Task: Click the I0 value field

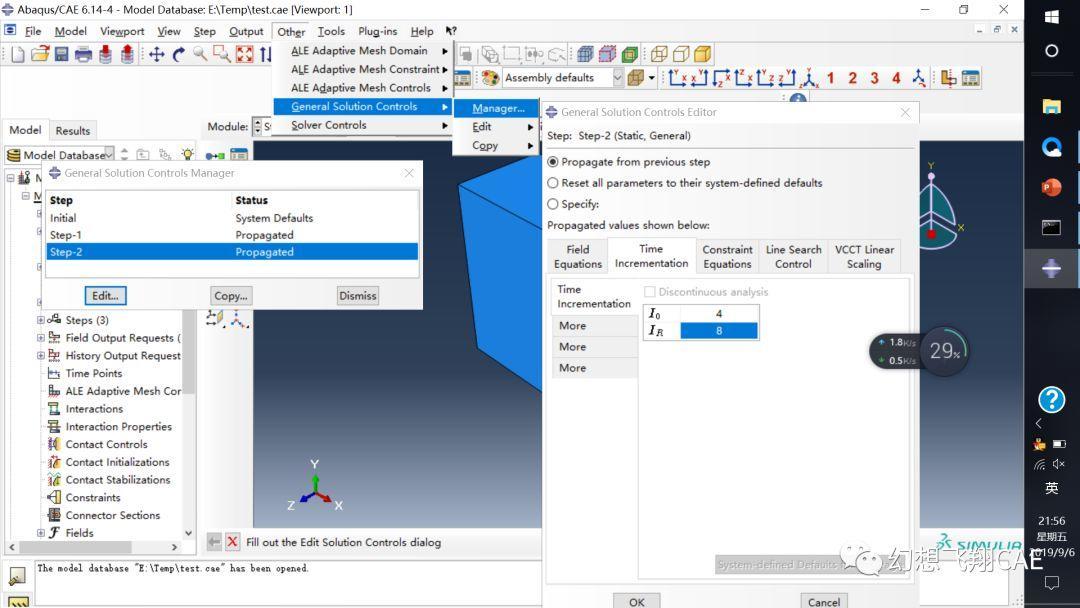Action: pos(719,313)
